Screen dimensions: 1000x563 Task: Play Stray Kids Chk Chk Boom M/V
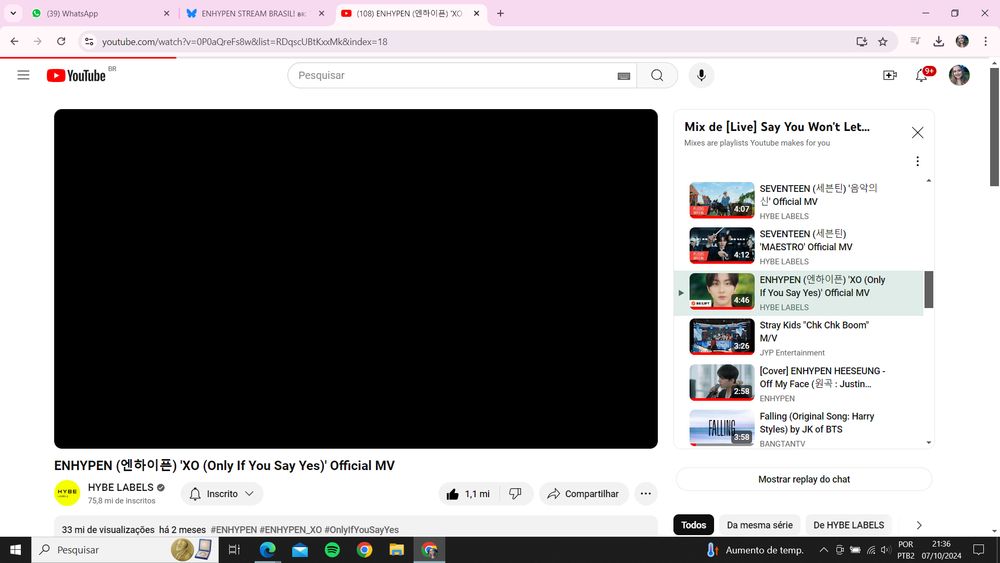tap(797, 338)
